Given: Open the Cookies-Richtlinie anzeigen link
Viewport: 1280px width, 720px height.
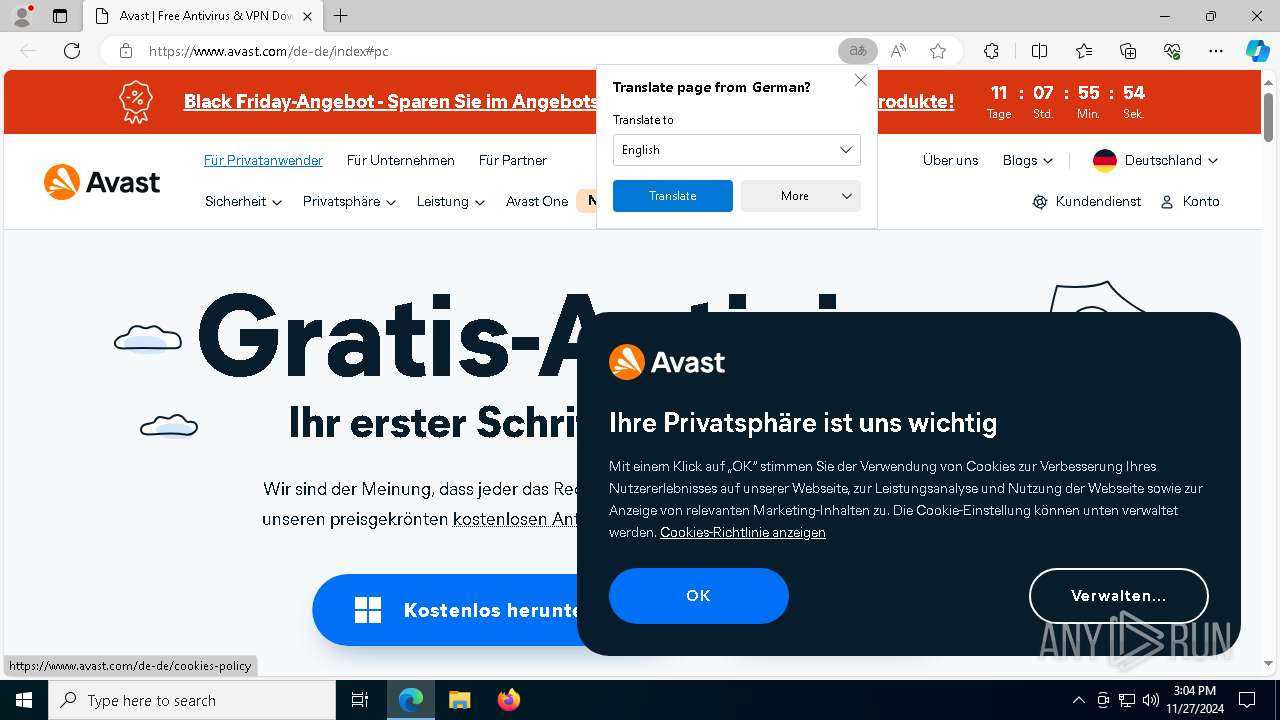Looking at the screenshot, I should point(743,532).
